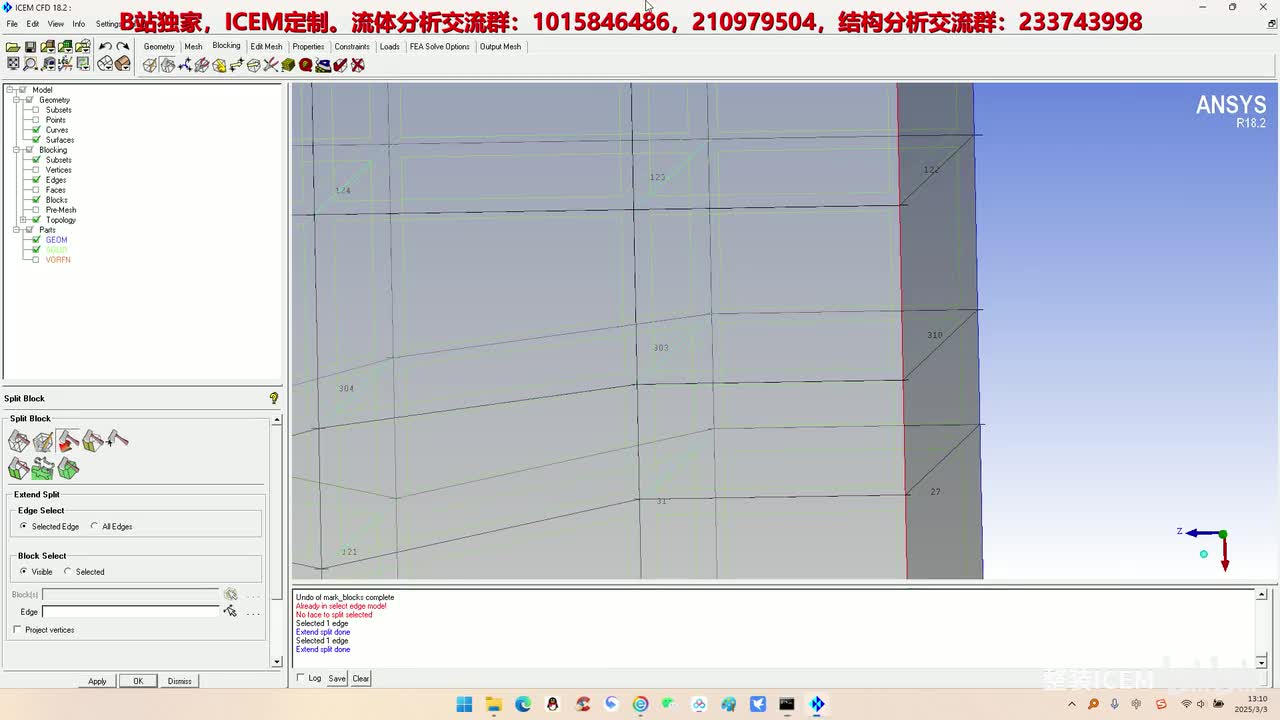Select edge picker cursor icon
Viewport: 1280px width, 720px height.
coord(231,611)
